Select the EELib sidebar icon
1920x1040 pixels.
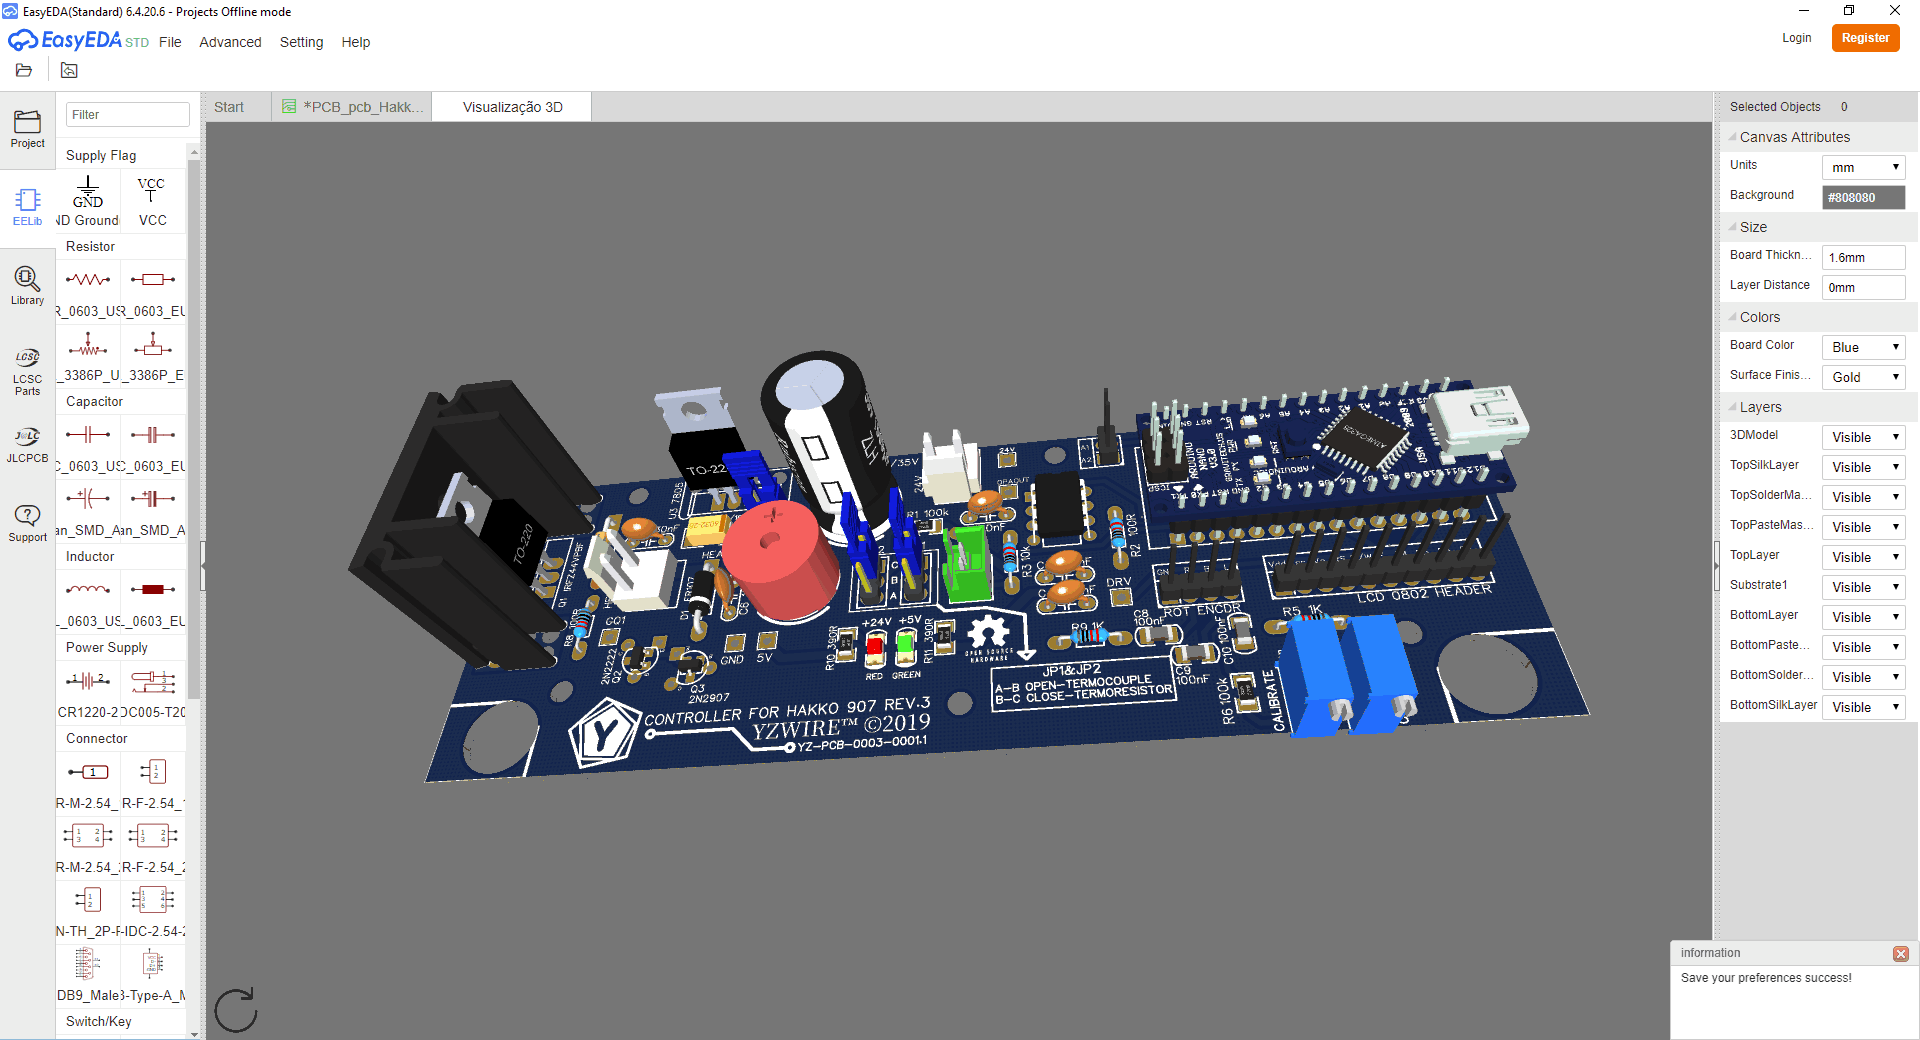[x=27, y=207]
